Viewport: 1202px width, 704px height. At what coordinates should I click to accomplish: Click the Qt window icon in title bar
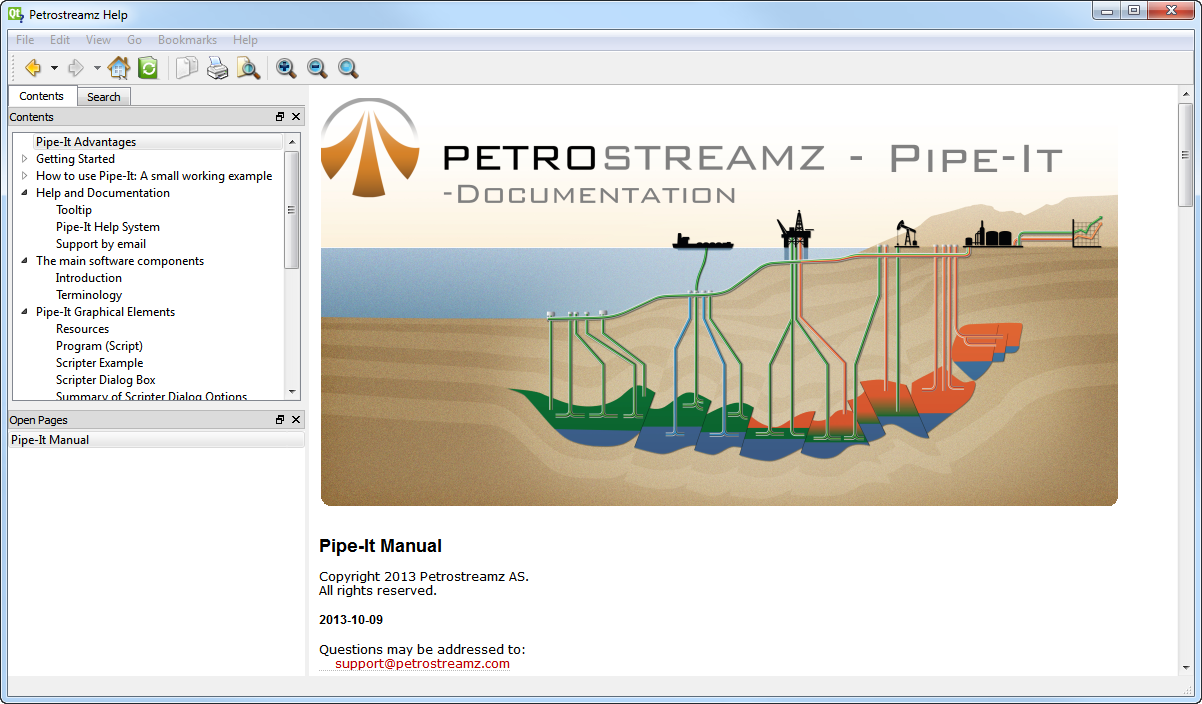point(17,14)
